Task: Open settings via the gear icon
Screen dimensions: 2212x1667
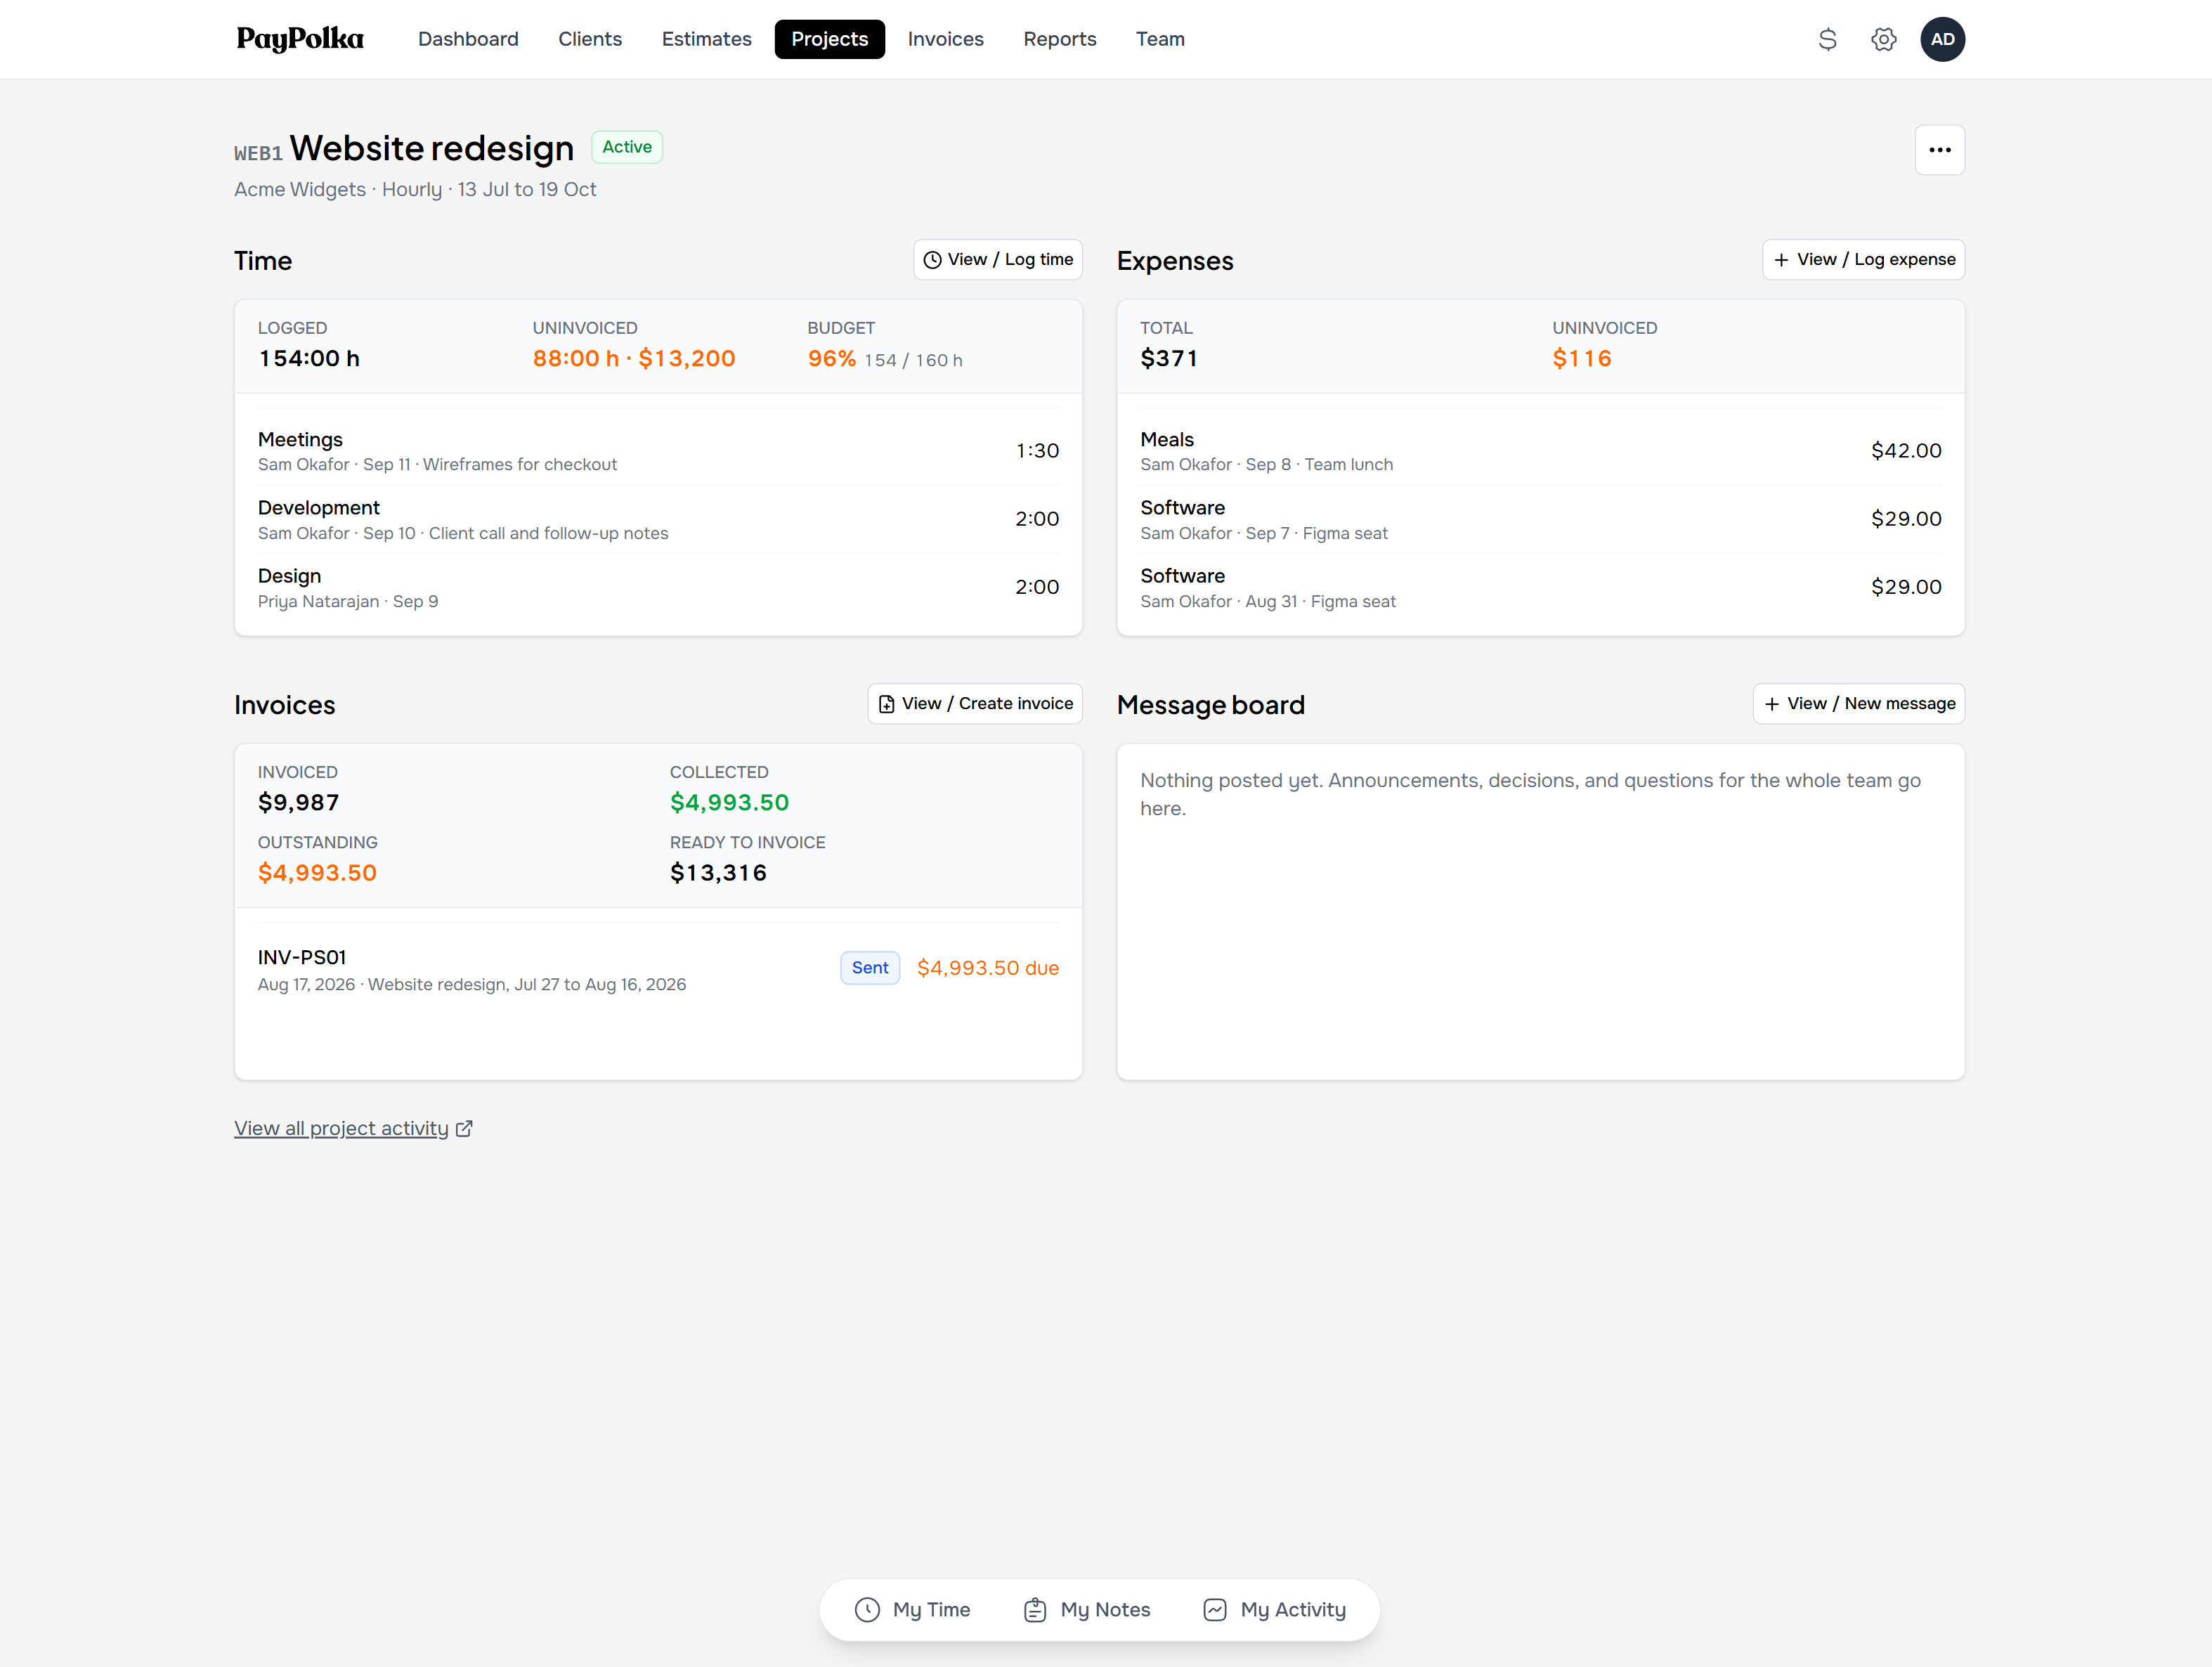Action: [x=1884, y=39]
